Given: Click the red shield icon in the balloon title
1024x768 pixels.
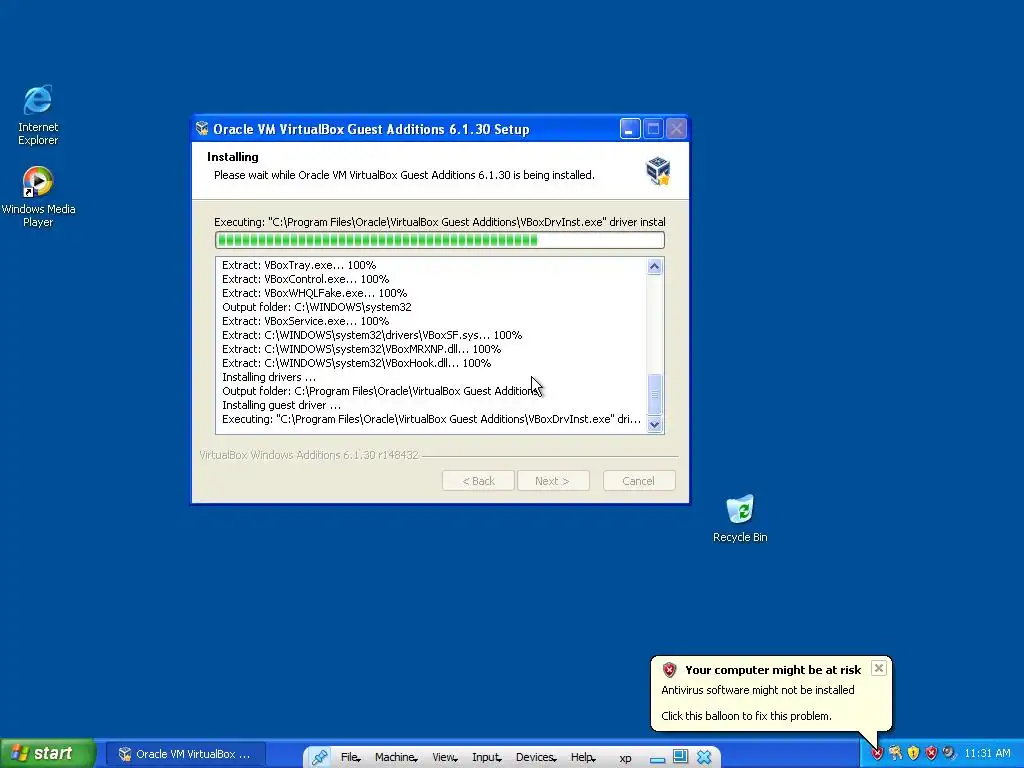Looking at the screenshot, I should point(669,669).
